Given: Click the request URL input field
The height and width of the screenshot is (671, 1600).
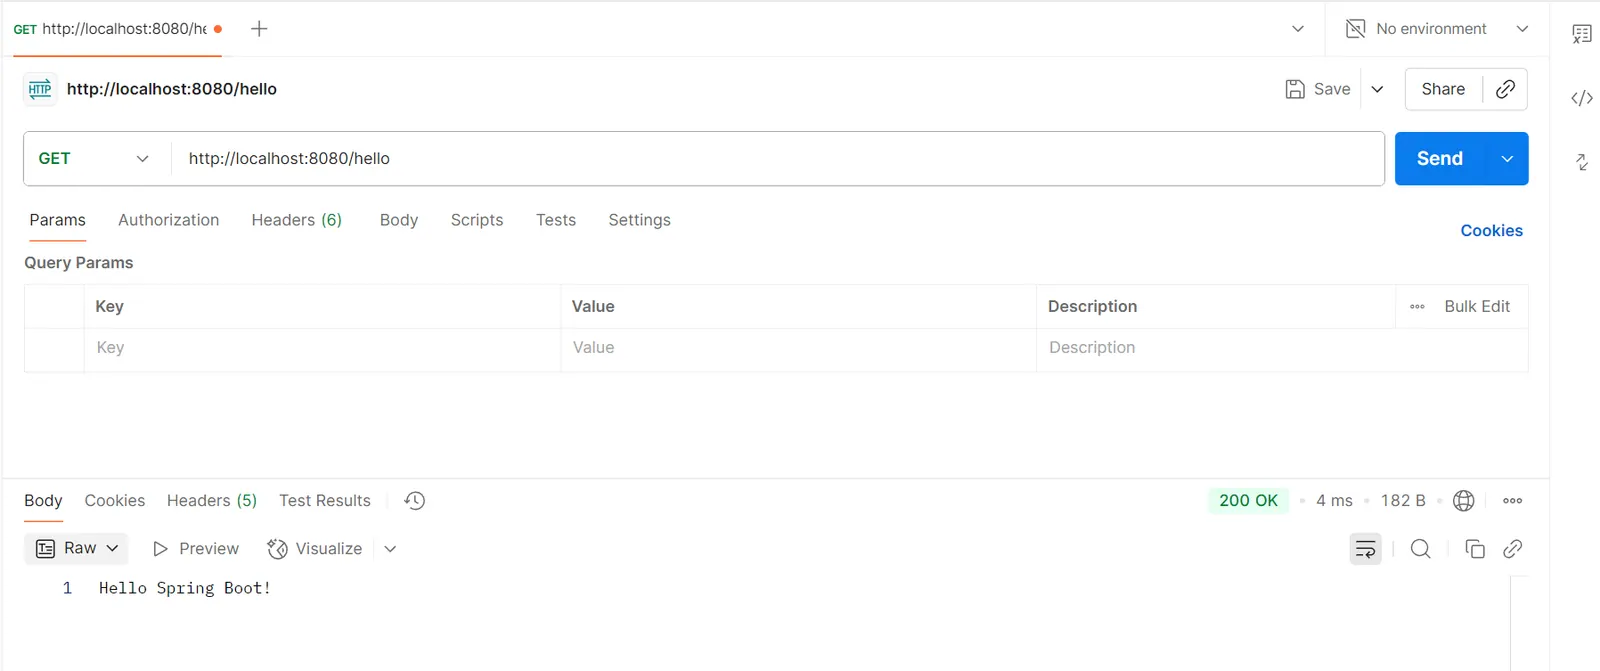Looking at the screenshot, I should (x=780, y=159).
